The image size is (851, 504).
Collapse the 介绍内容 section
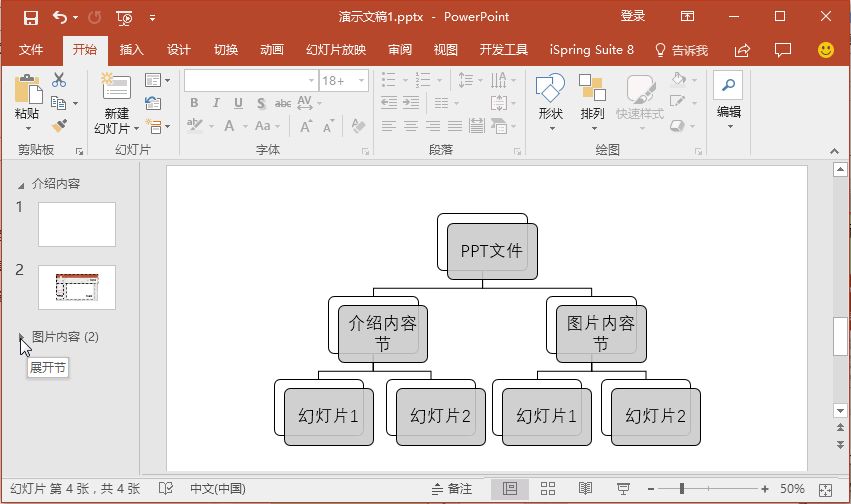21,186
